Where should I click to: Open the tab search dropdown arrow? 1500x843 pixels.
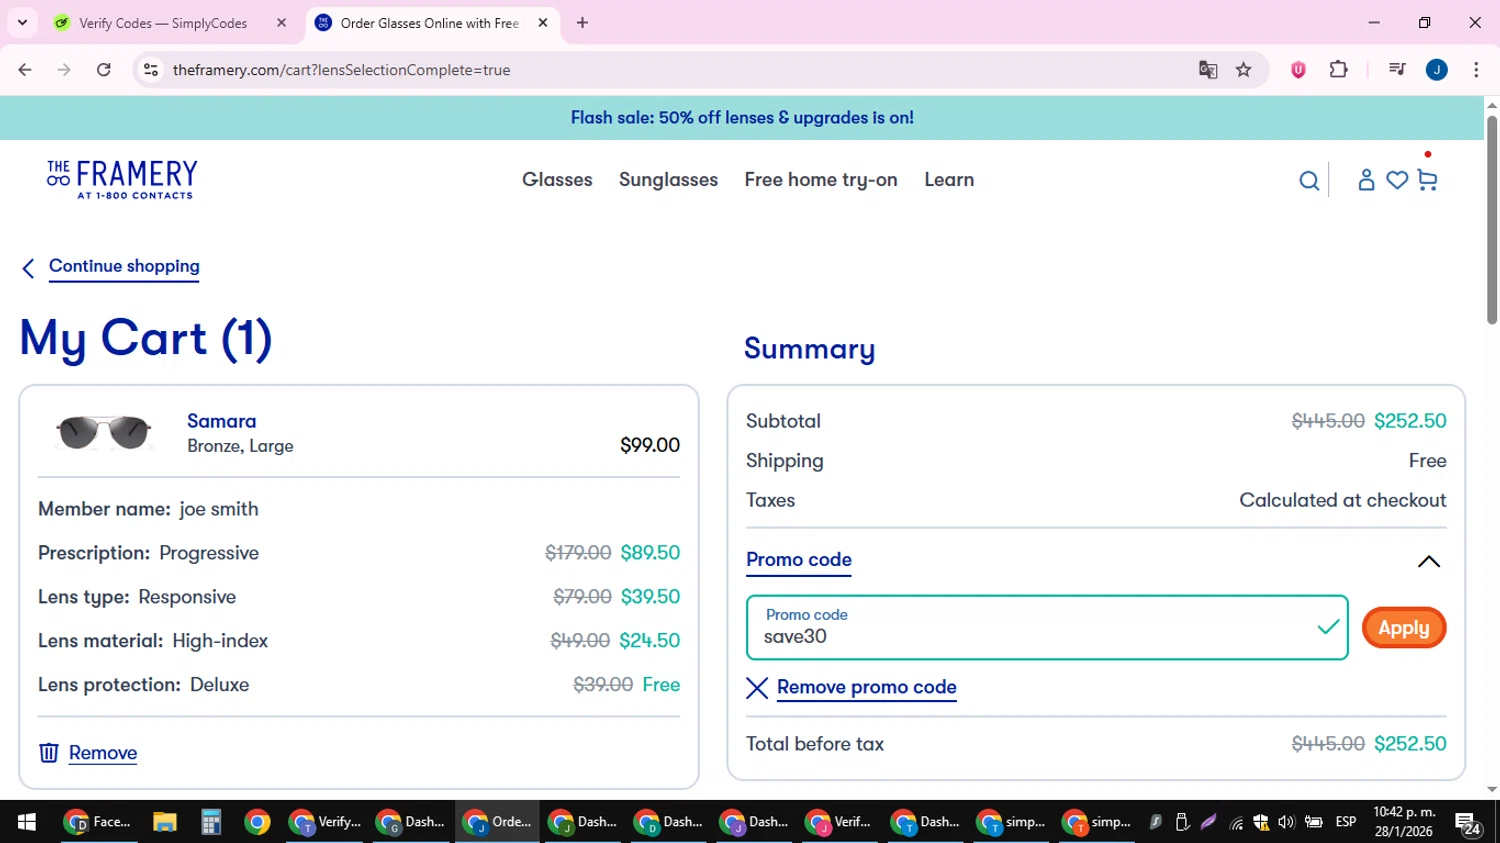(x=22, y=23)
